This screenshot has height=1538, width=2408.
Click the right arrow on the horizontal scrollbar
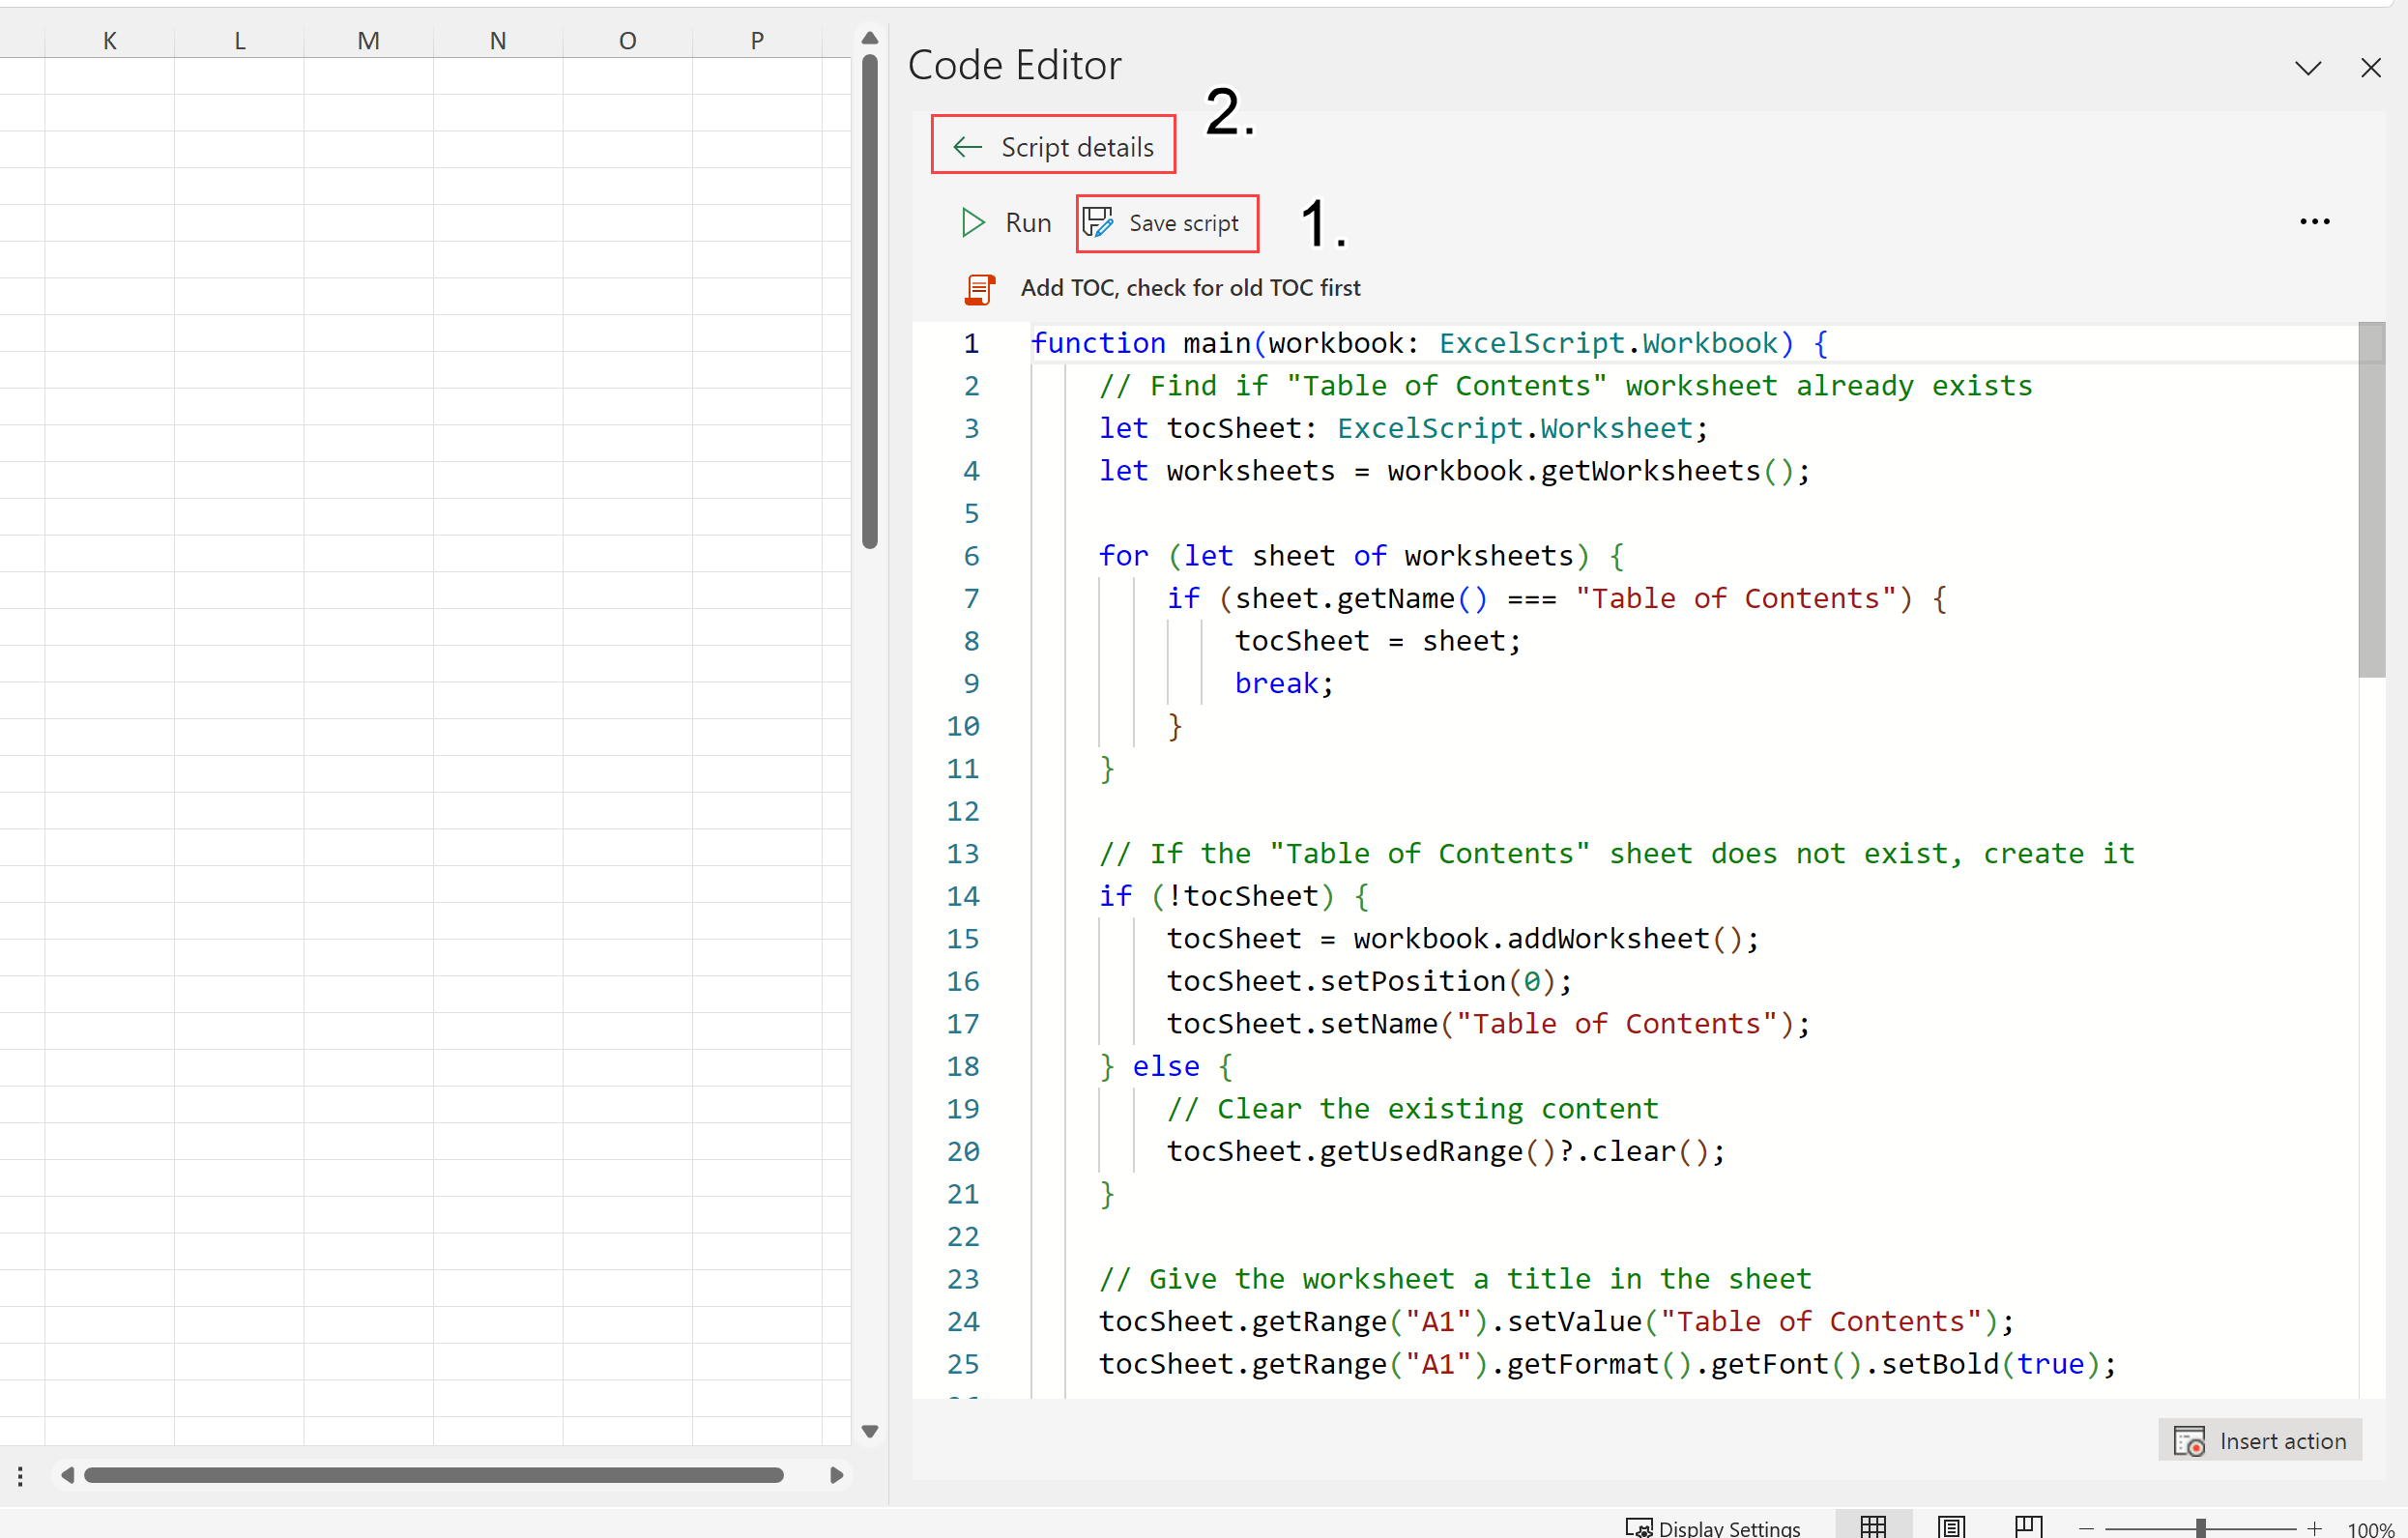[836, 1475]
